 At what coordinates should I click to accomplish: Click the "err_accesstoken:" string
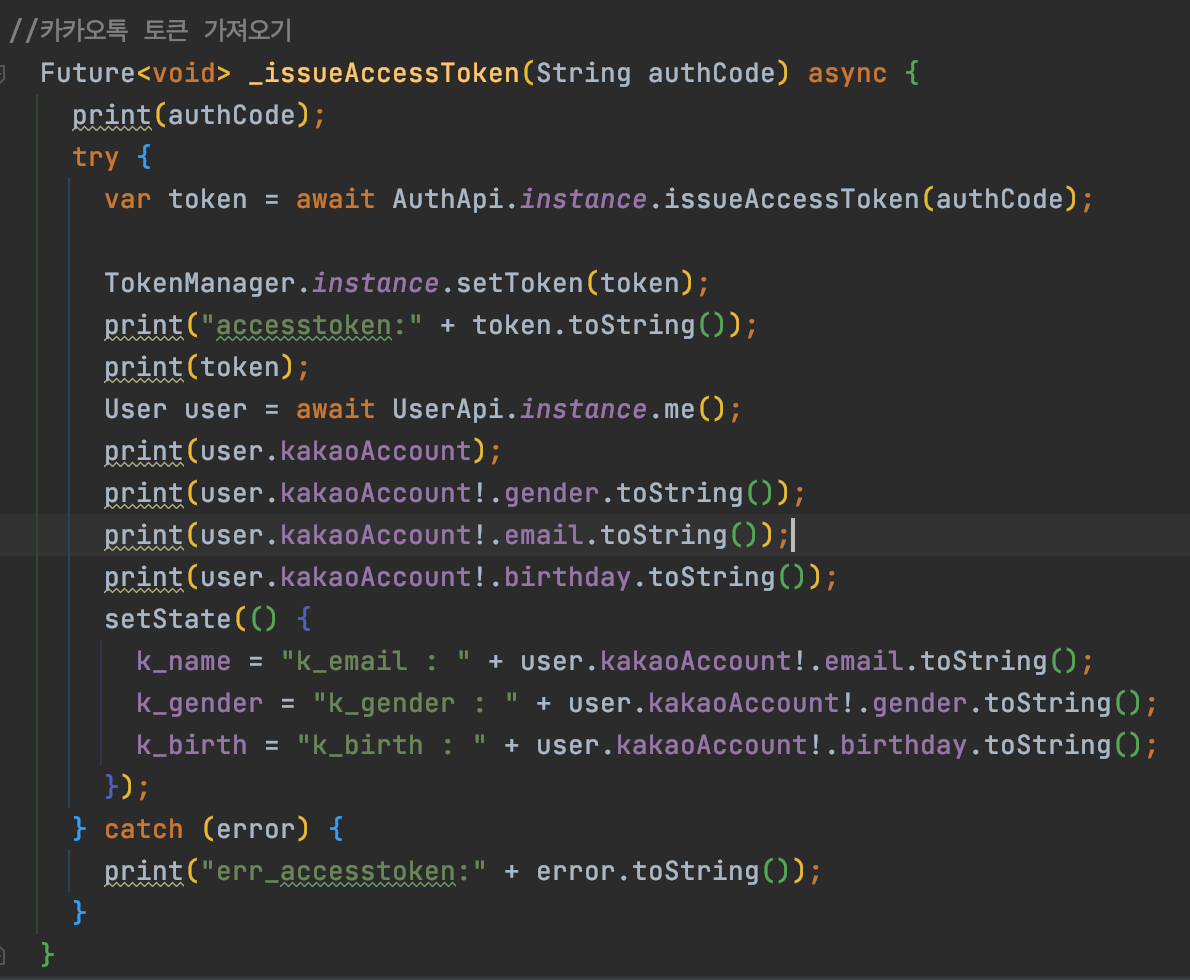tap(343, 871)
